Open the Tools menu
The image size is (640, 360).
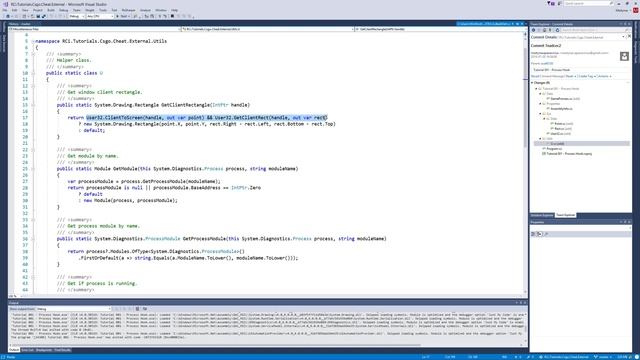(x=103, y=10)
